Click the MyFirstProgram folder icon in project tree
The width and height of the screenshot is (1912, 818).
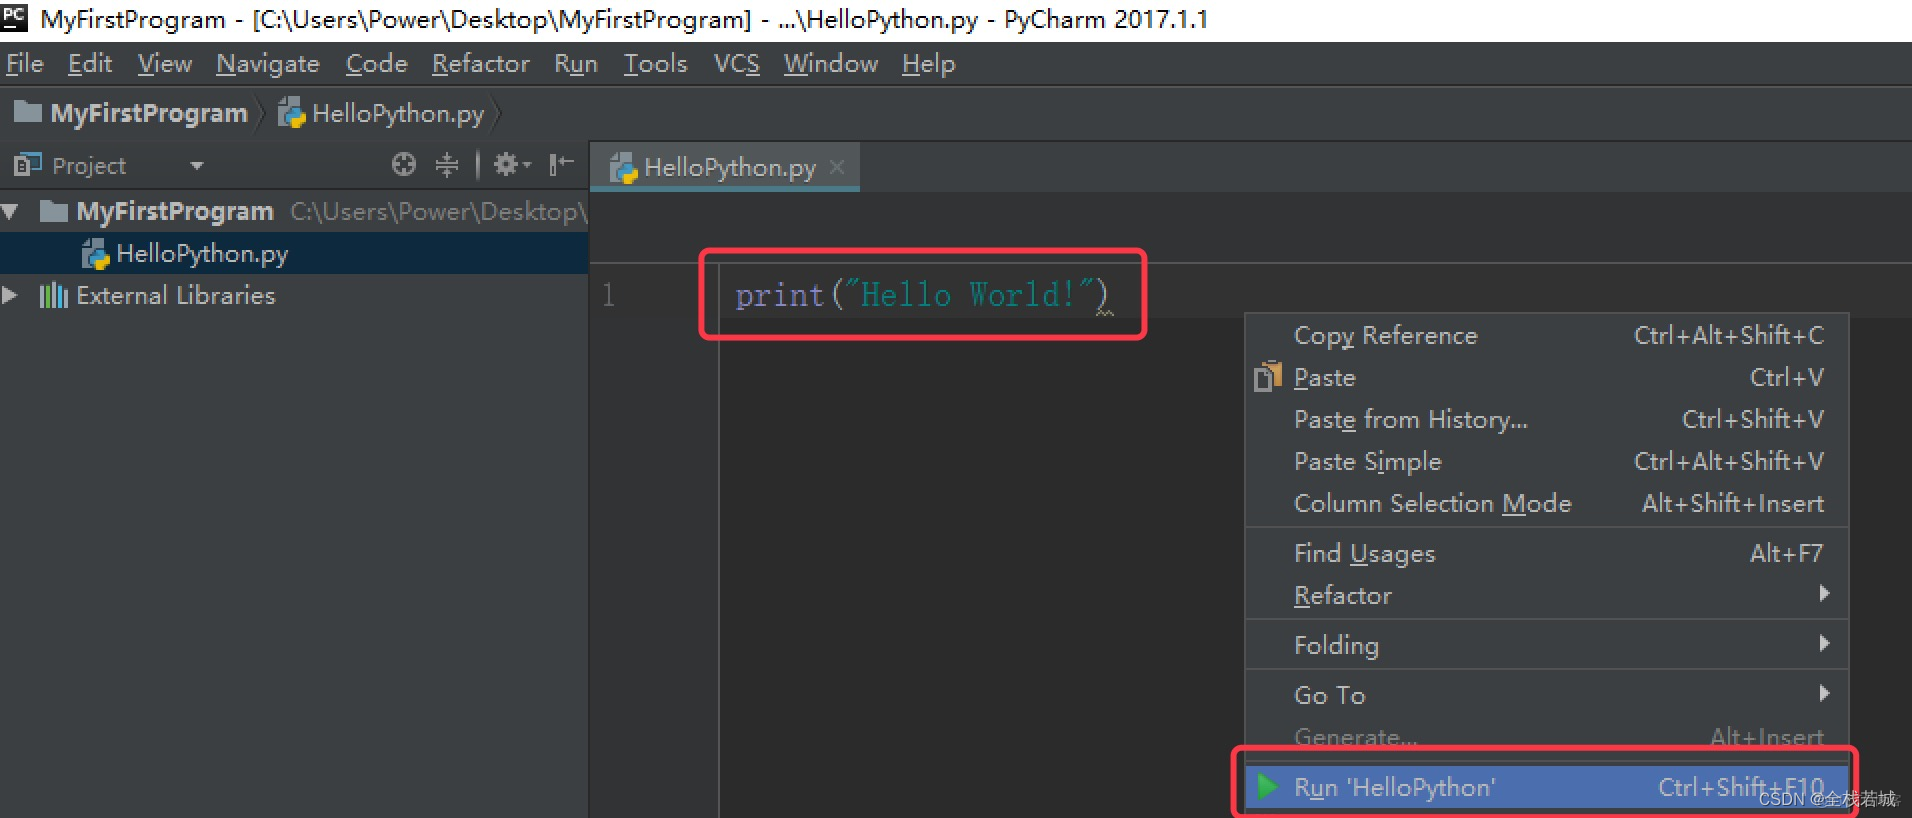click(x=53, y=211)
